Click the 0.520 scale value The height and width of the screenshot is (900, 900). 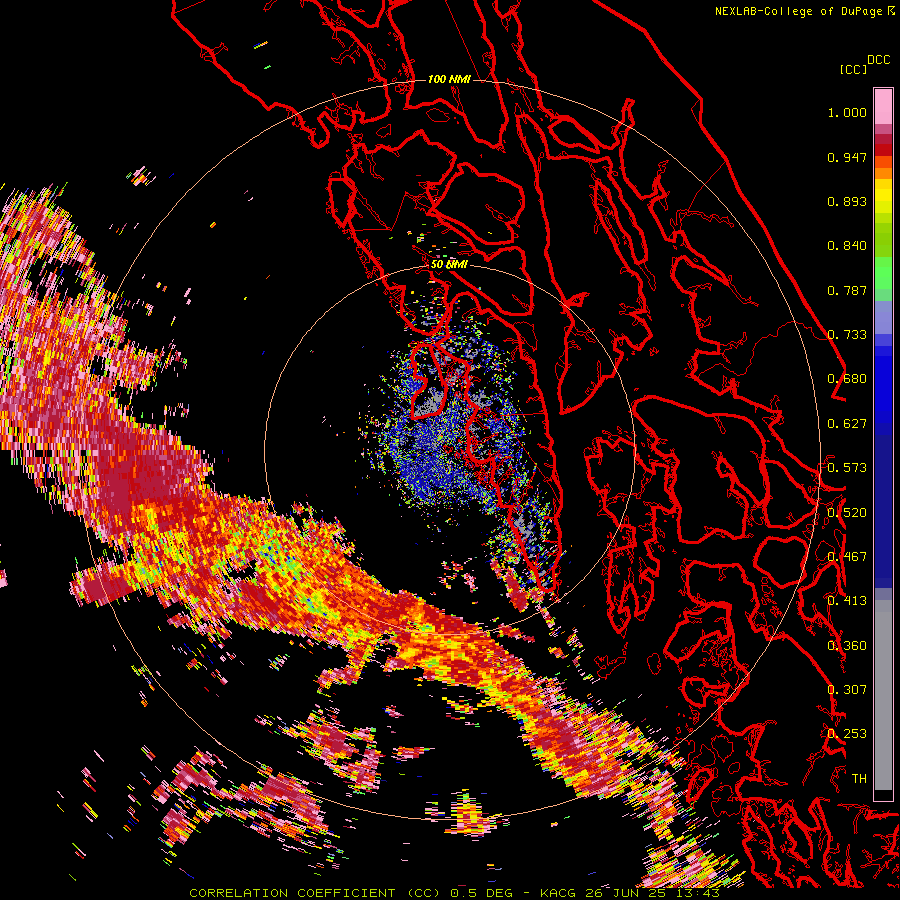[x=847, y=513]
